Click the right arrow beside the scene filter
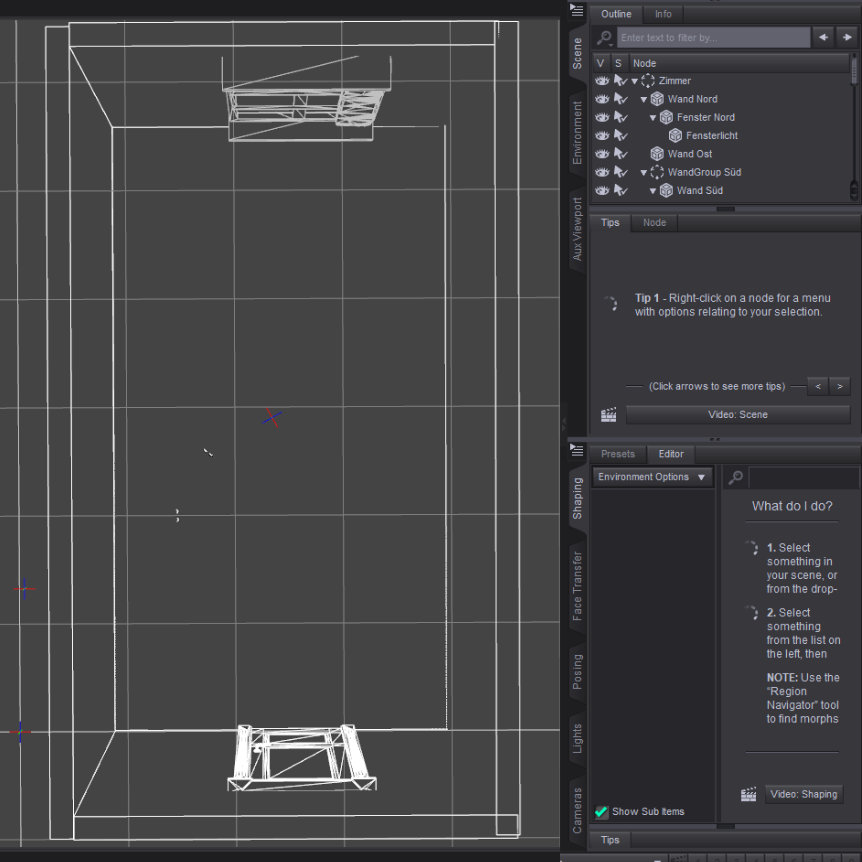 click(x=847, y=38)
